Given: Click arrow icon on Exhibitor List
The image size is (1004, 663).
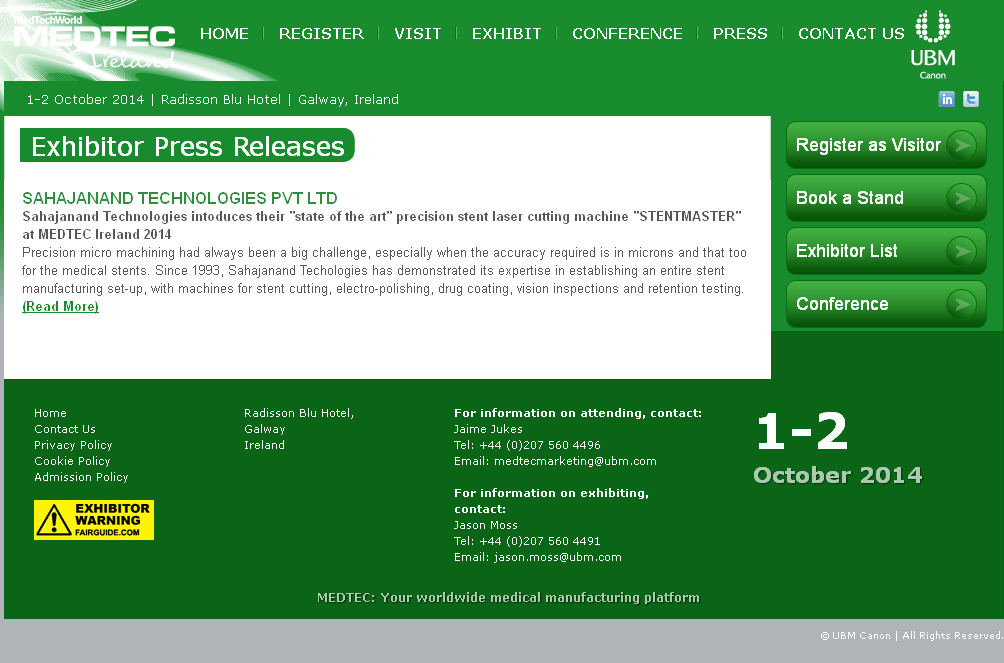Looking at the screenshot, I should coord(961,251).
